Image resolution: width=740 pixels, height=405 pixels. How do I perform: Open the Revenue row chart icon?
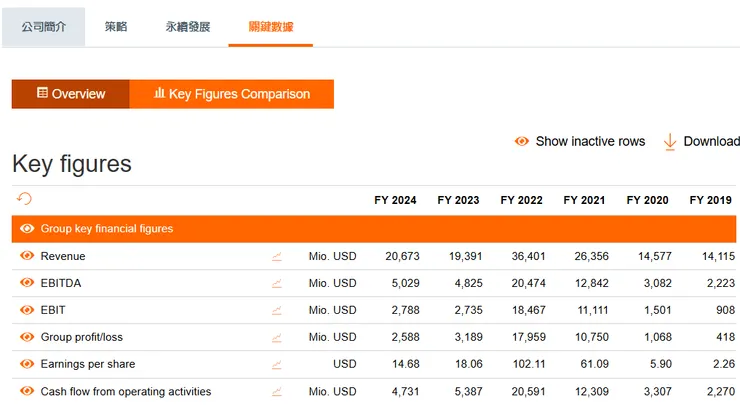pyautogui.click(x=277, y=256)
